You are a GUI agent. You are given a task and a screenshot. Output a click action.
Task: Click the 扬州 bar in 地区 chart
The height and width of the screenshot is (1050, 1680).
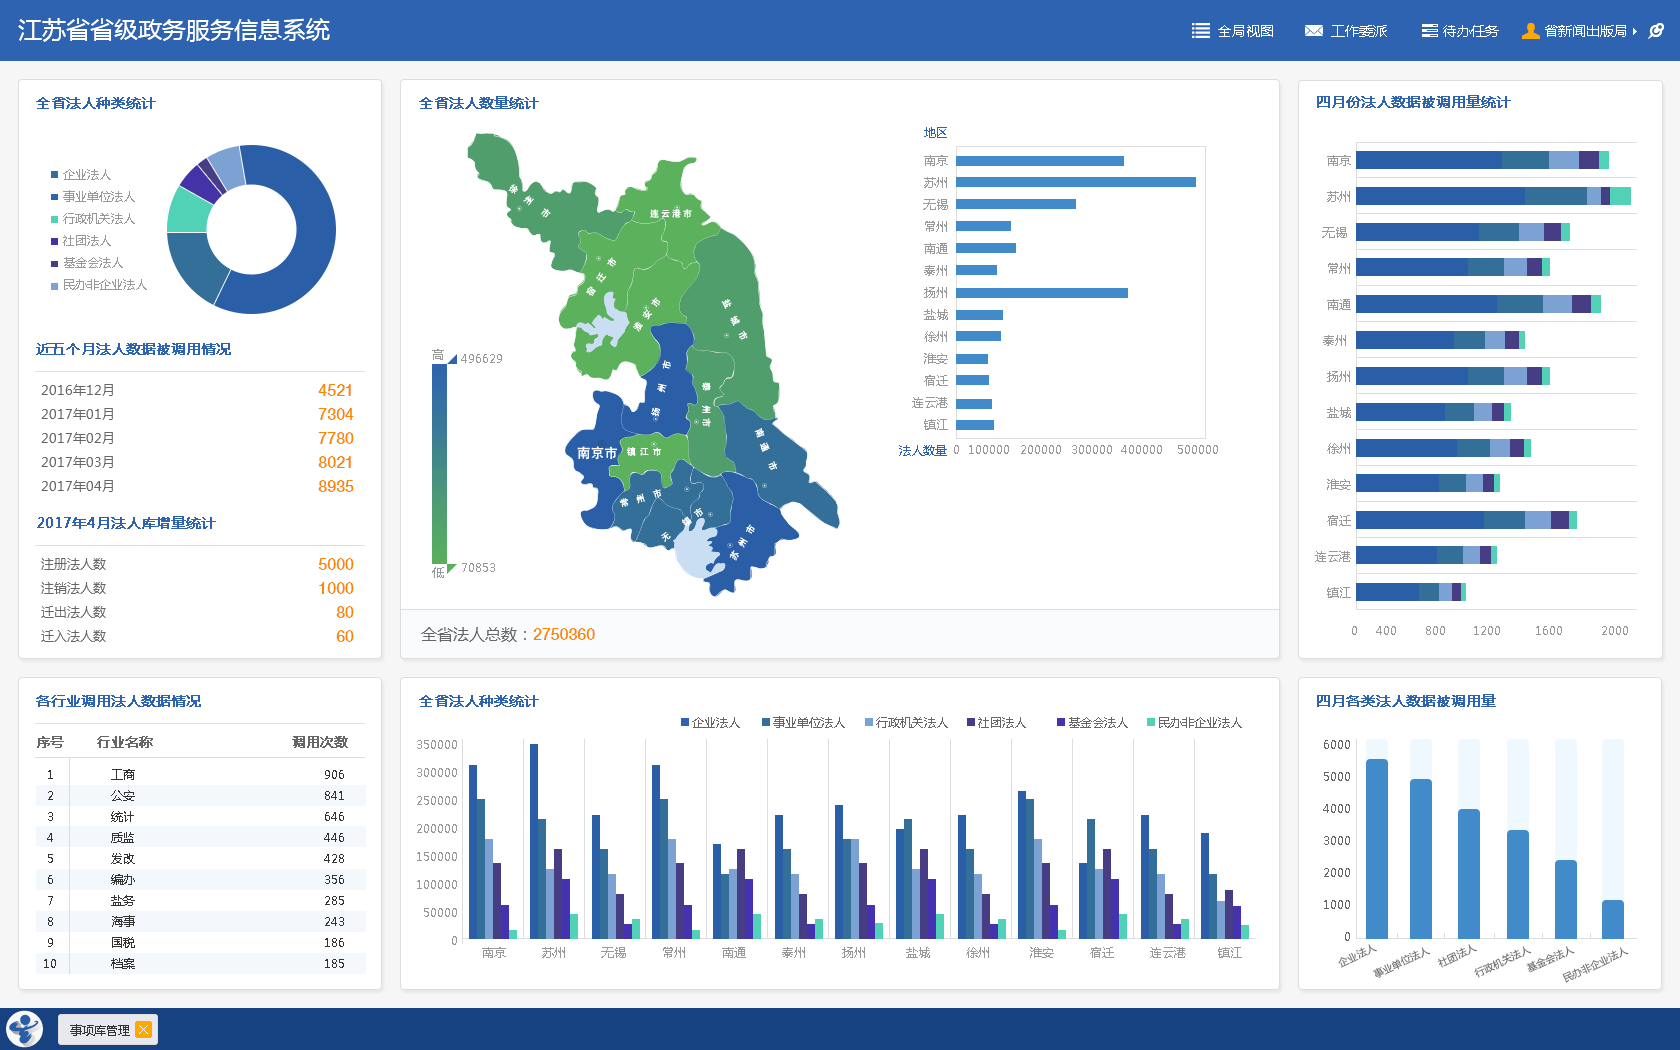point(1042,293)
